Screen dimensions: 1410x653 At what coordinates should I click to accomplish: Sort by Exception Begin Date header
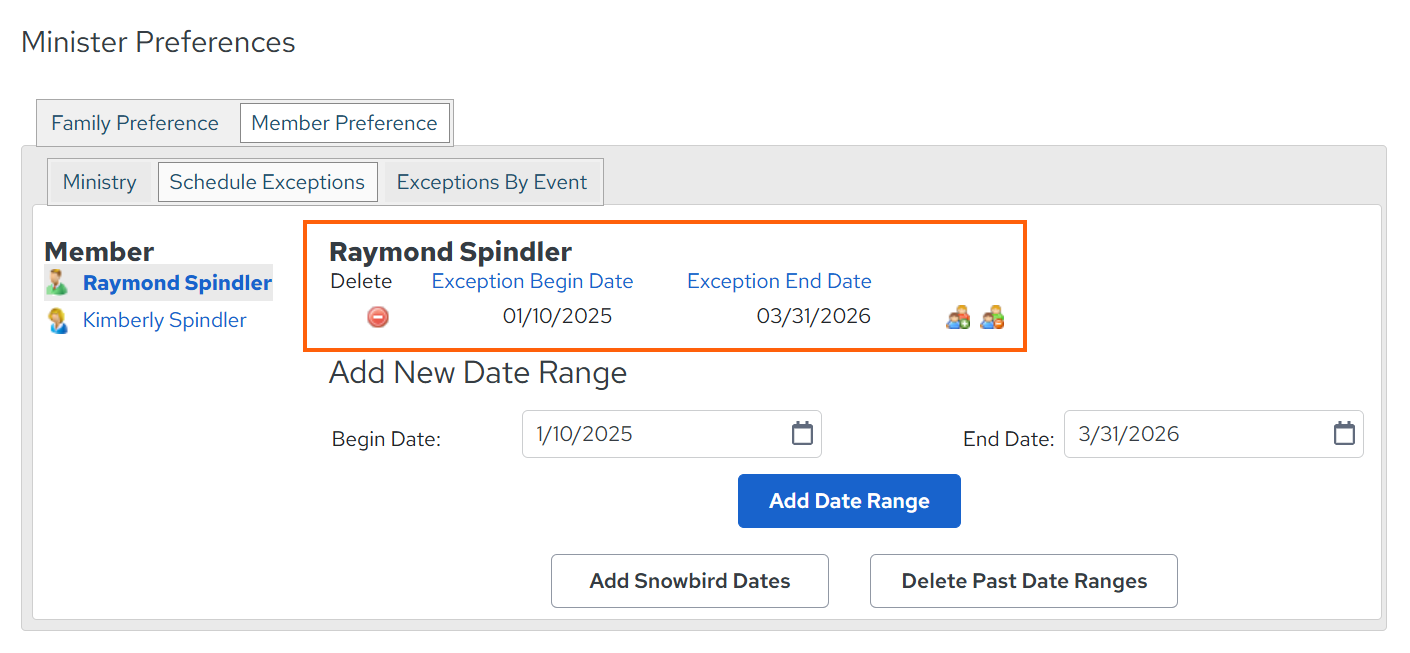pos(532,281)
